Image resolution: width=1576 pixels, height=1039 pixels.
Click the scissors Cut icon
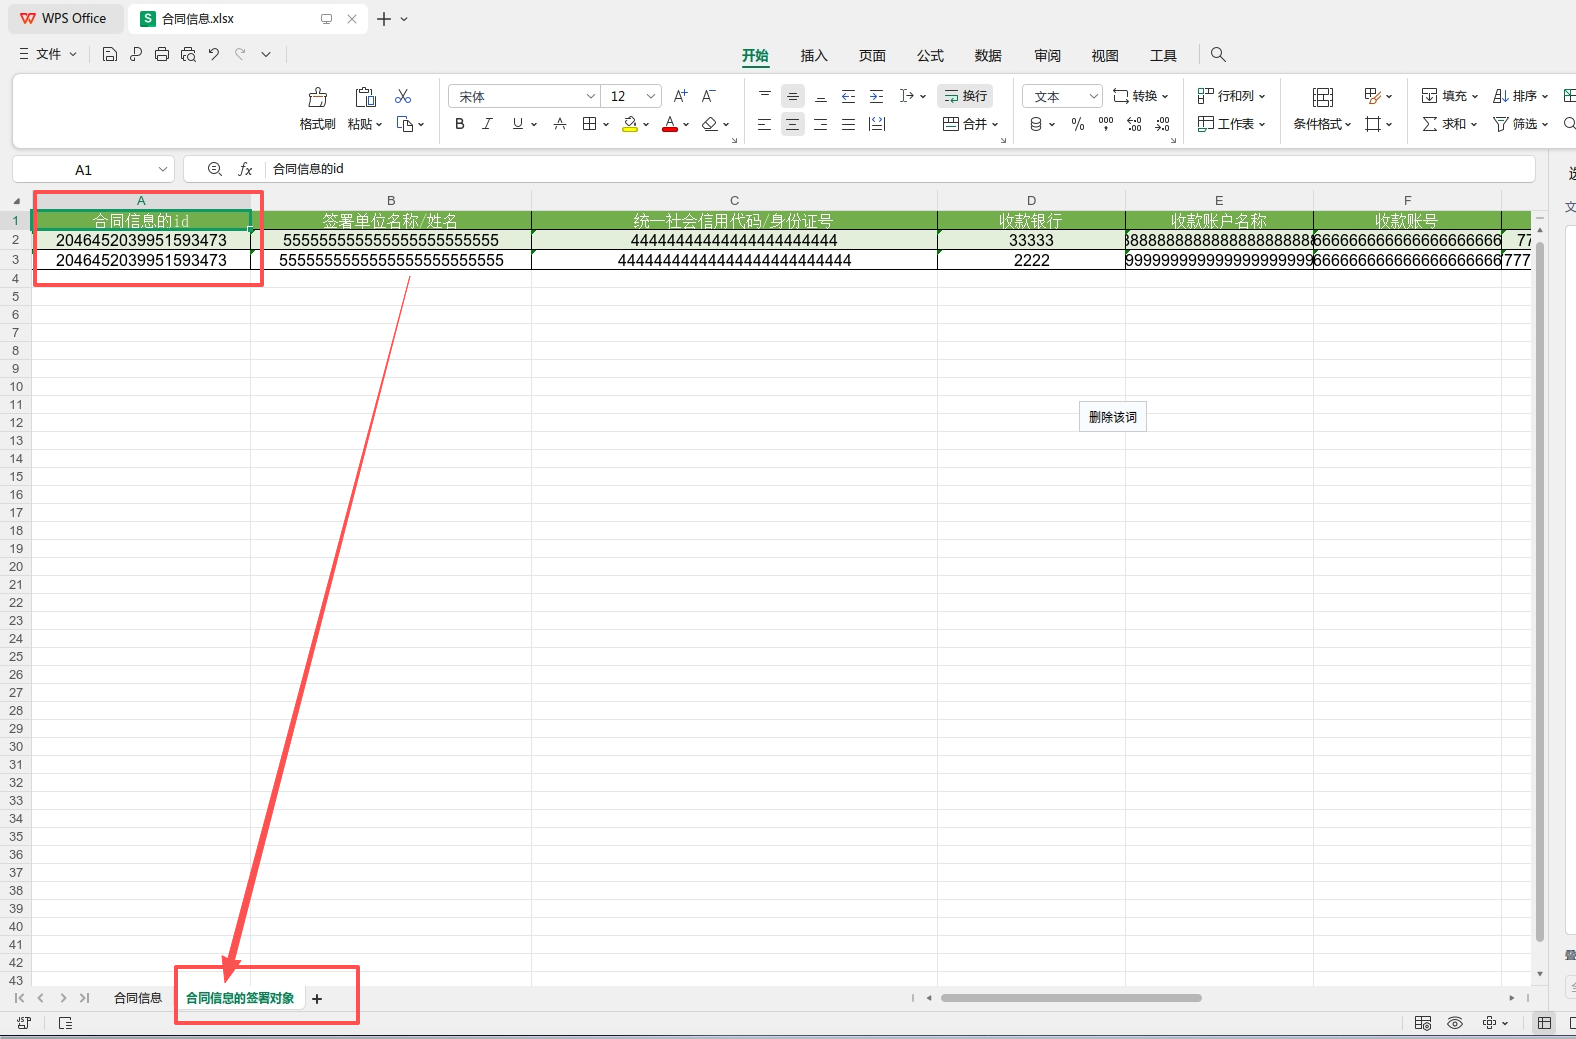pos(403,96)
